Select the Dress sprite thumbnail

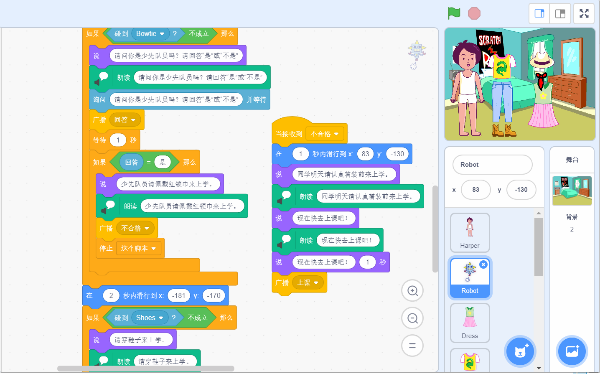(x=470, y=323)
